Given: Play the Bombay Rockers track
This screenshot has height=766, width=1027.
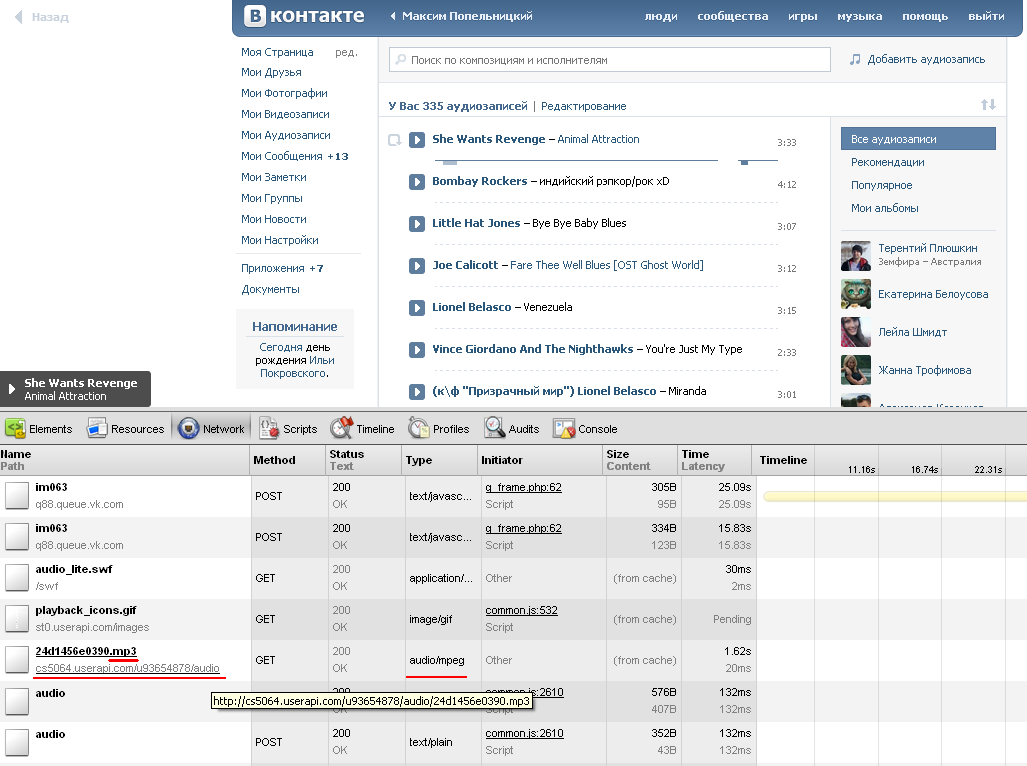Looking at the screenshot, I should point(417,181).
